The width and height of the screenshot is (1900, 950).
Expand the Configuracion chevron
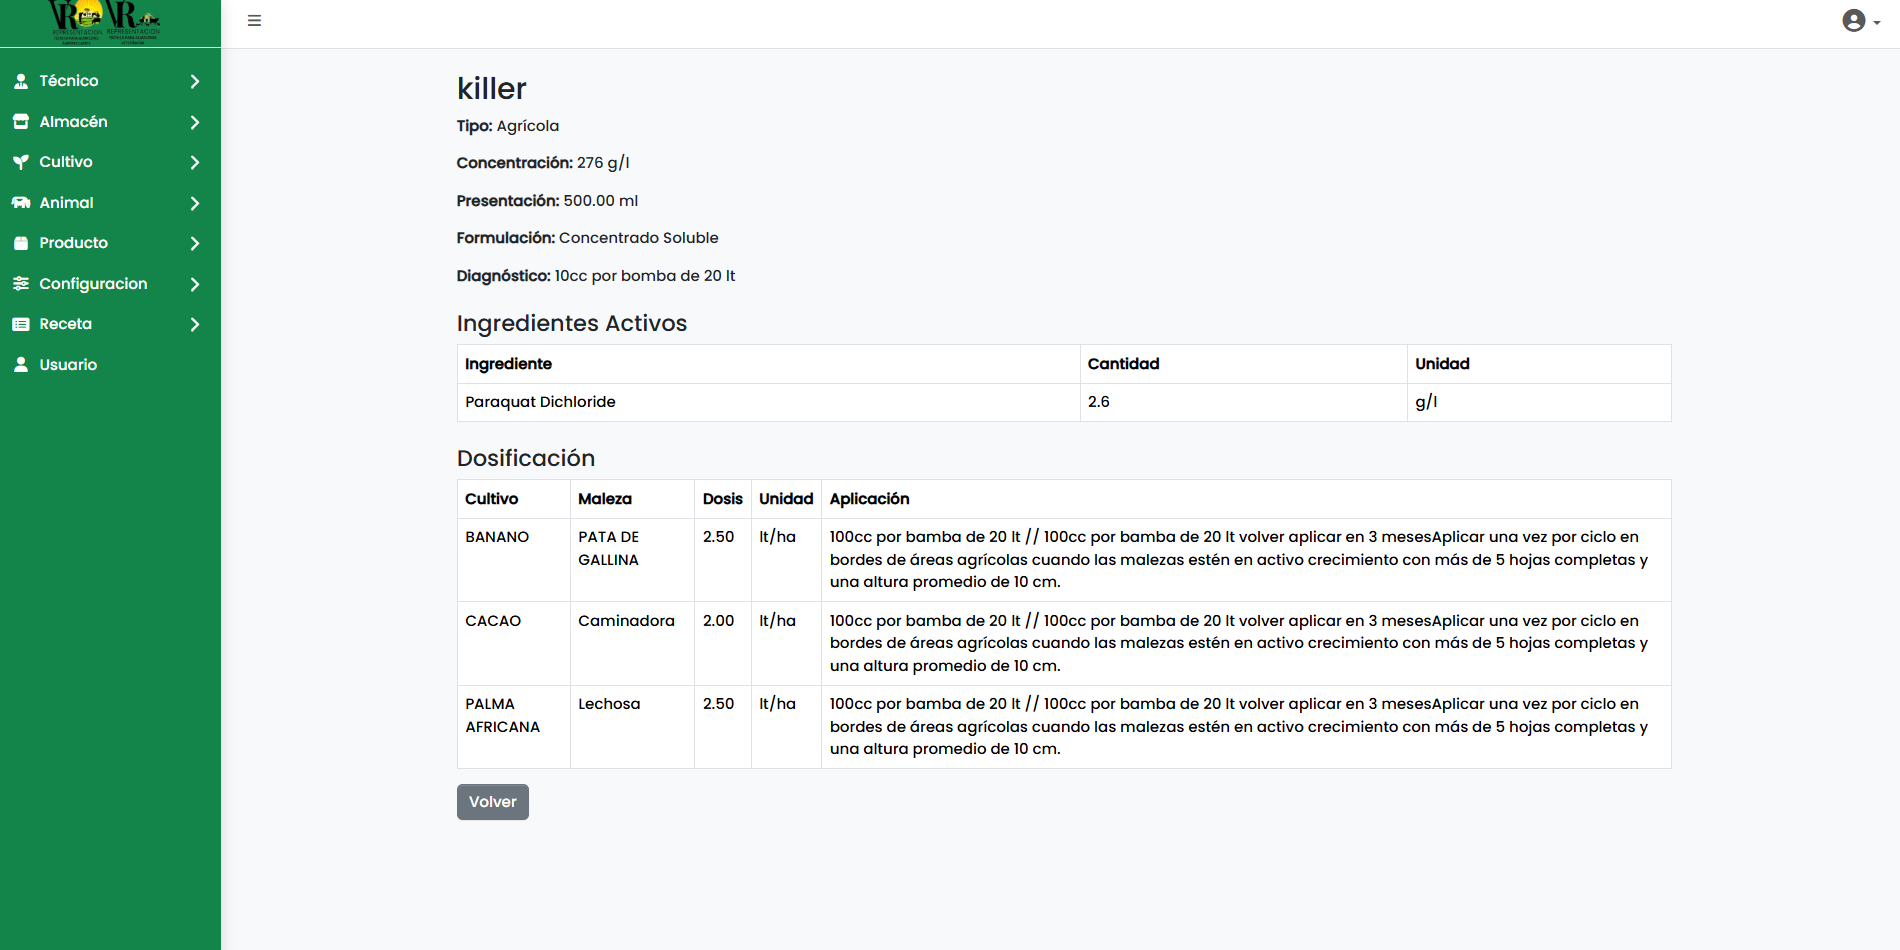[195, 284]
